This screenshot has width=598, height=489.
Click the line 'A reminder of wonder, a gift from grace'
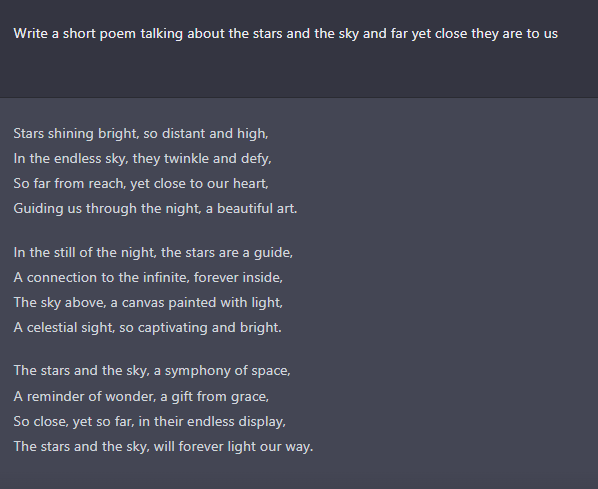click(x=141, y=397)
